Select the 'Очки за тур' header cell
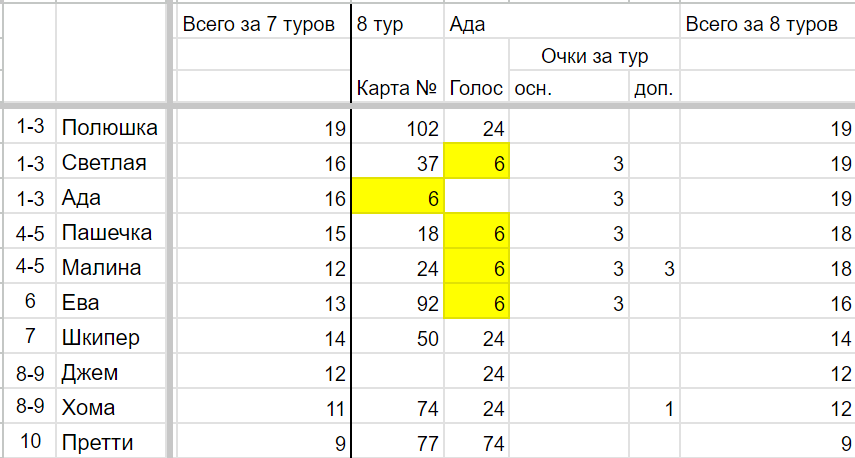 pos(594,56)
